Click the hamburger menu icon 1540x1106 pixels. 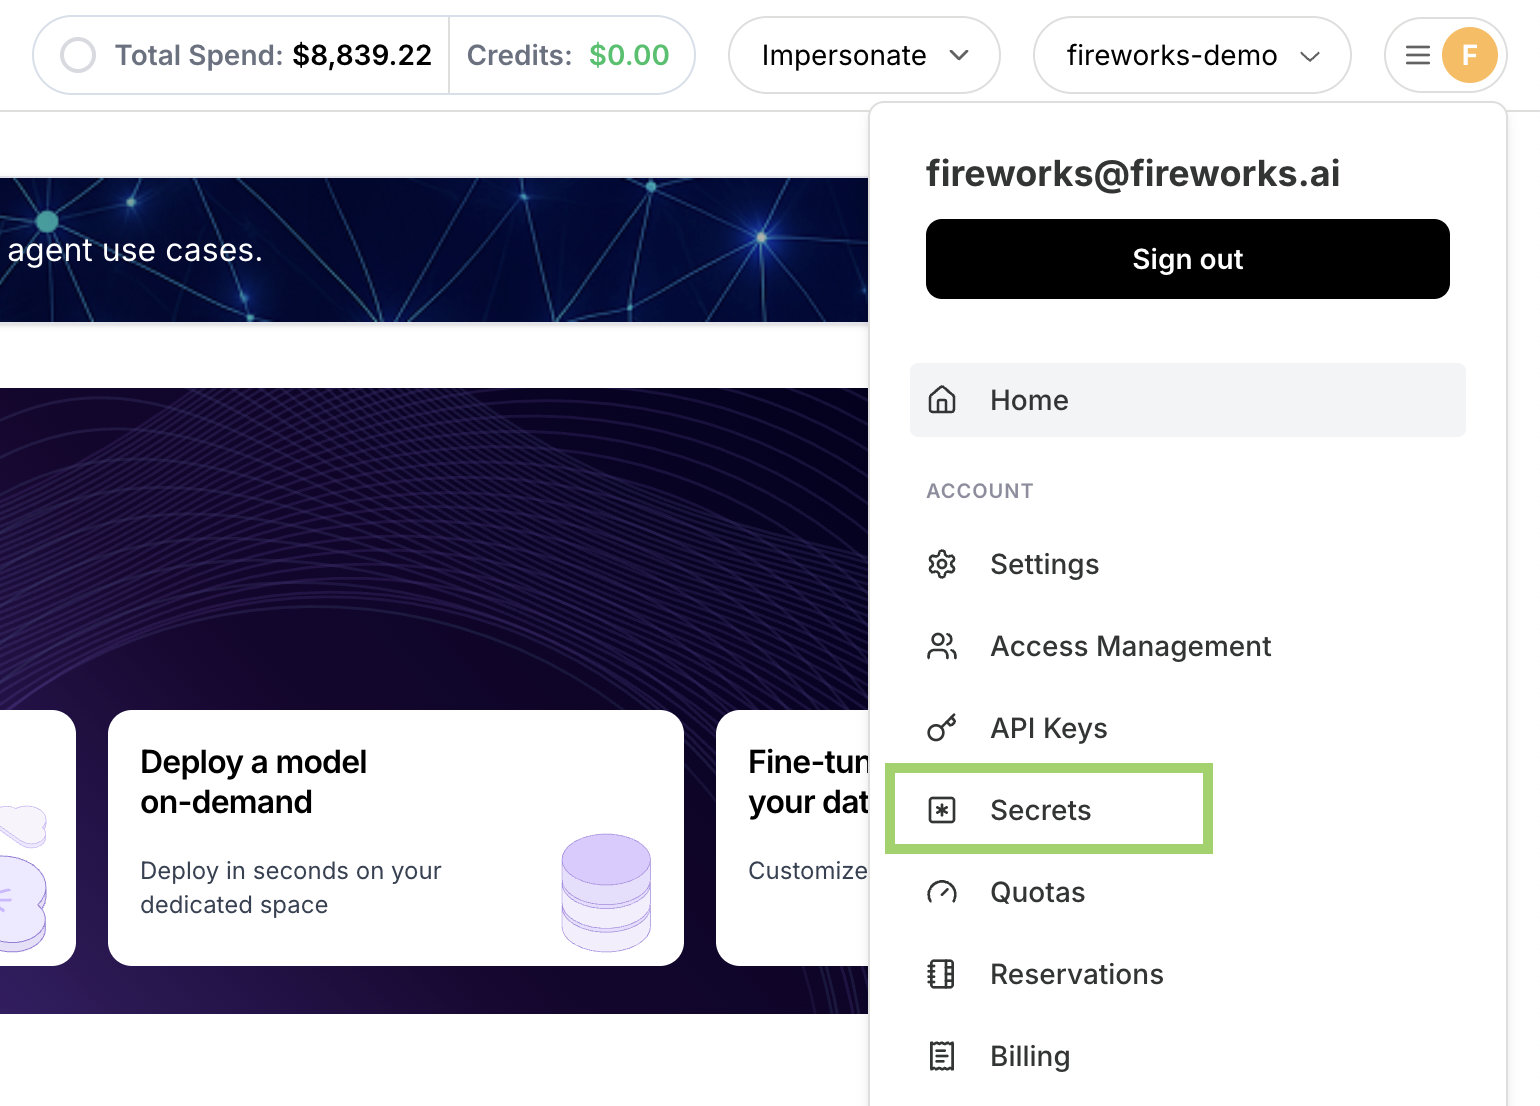[x=1418, y=55]
